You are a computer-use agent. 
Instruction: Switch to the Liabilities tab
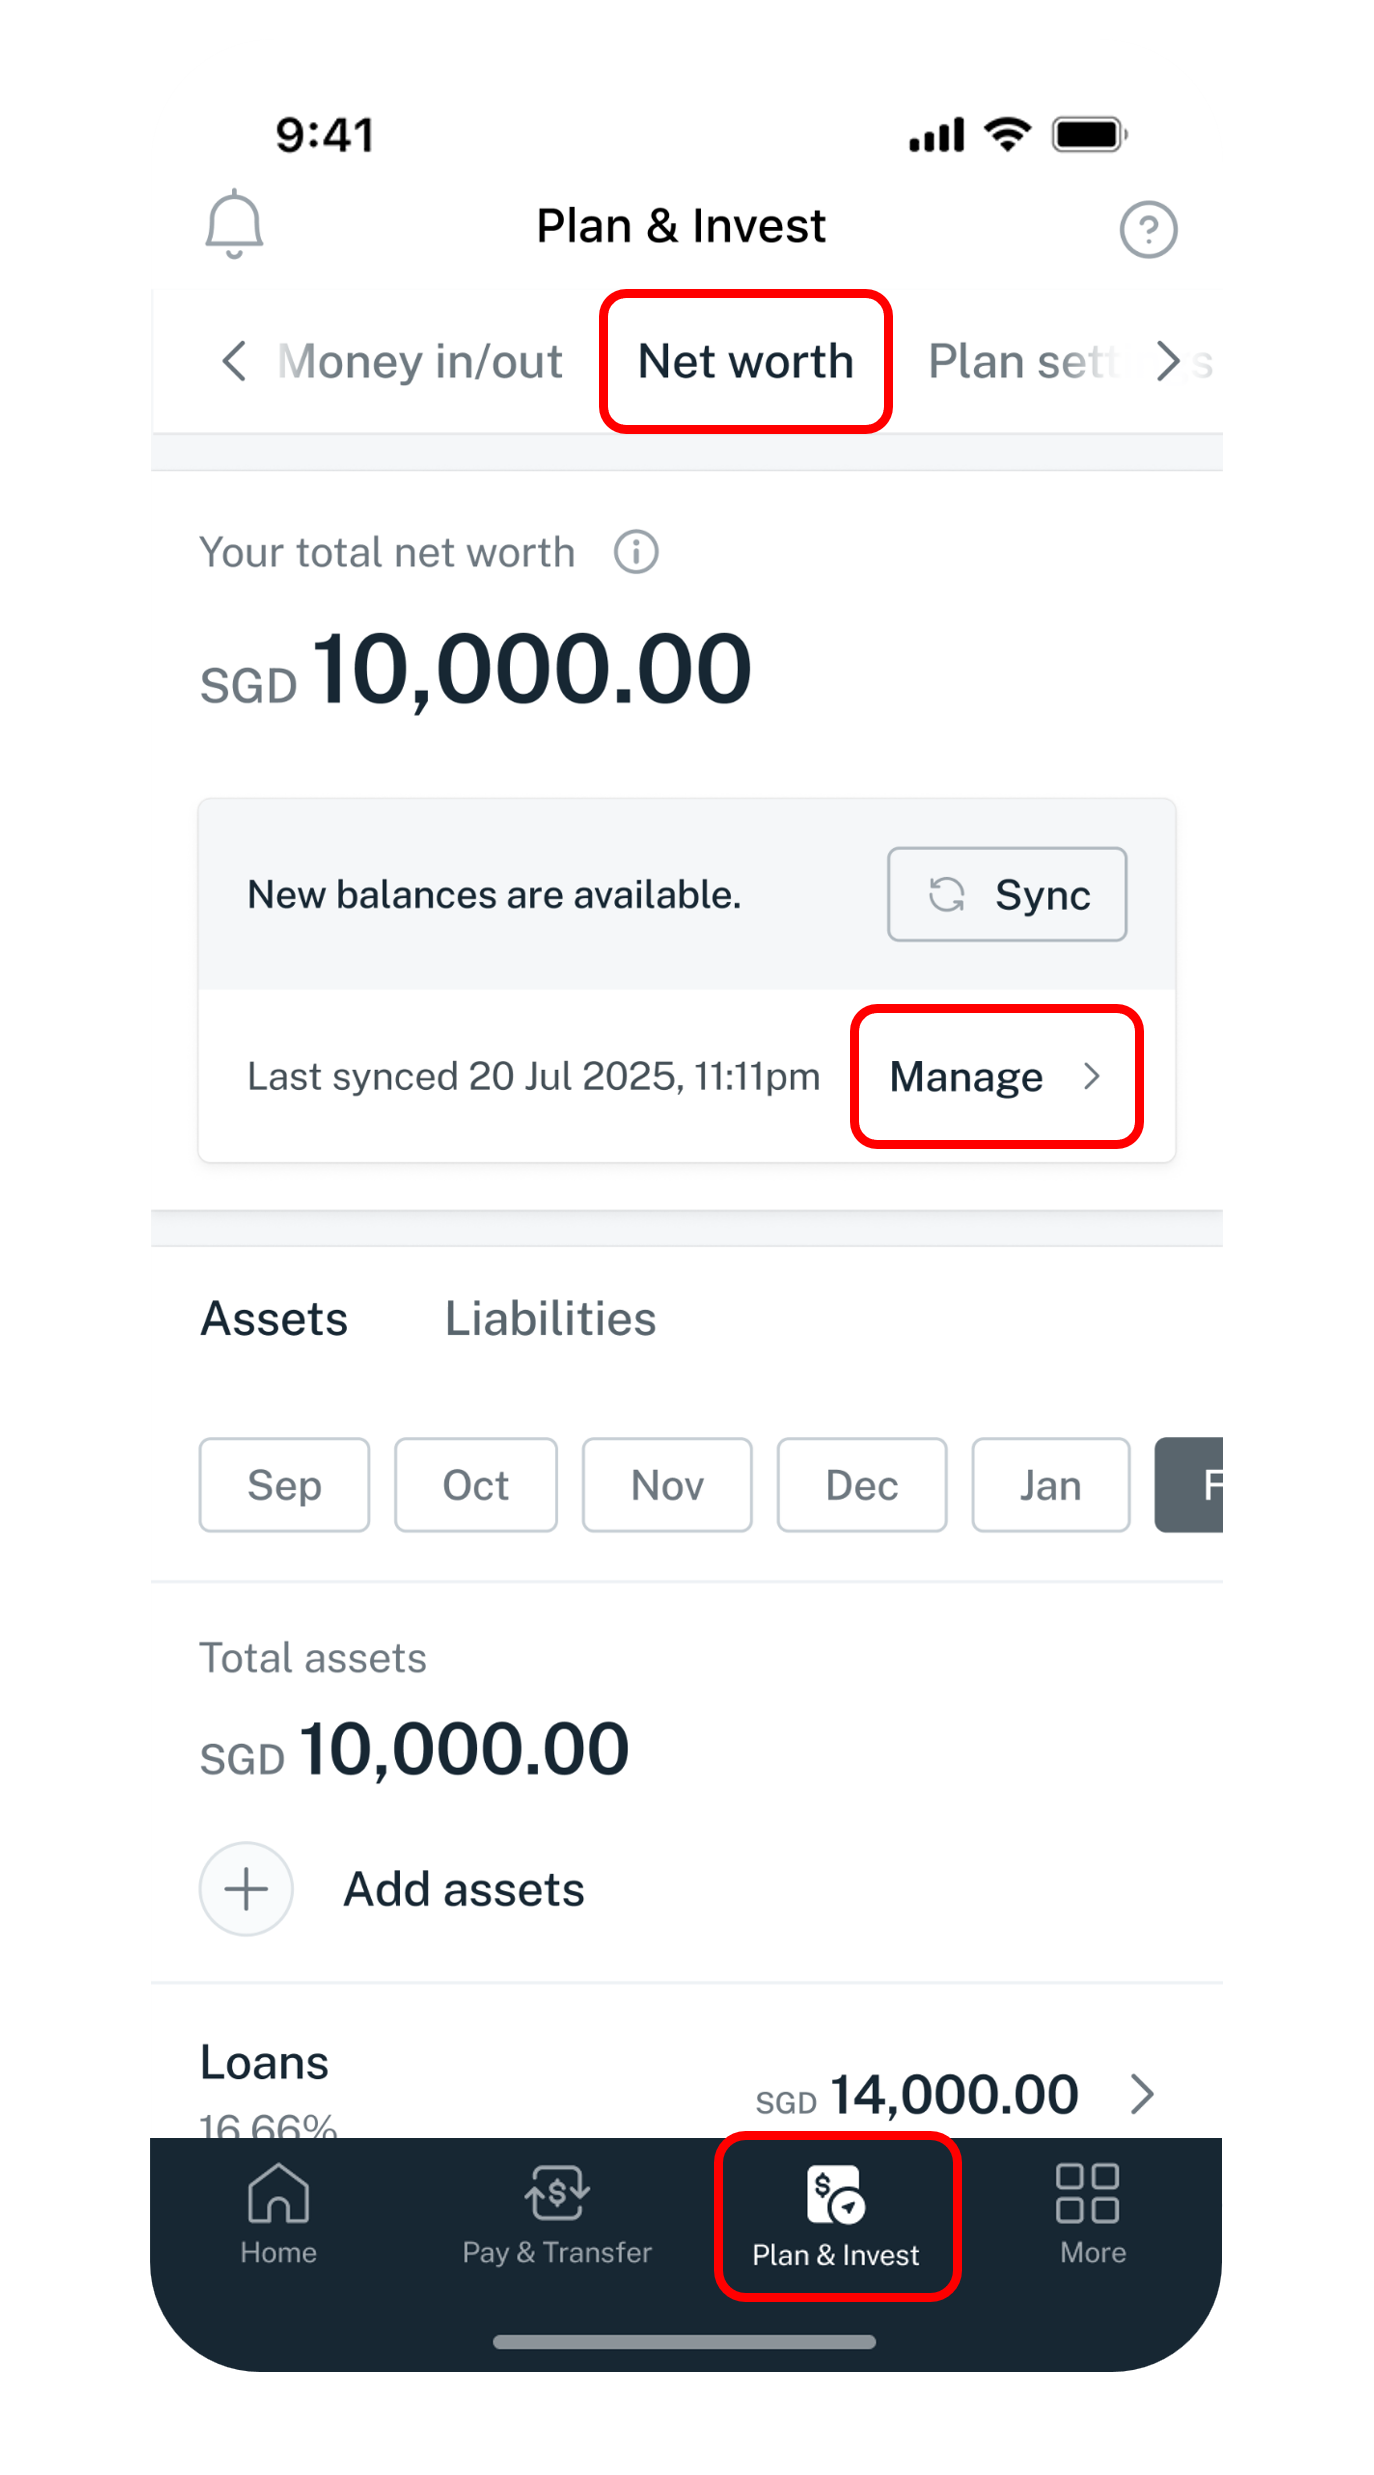point(551,1319)
